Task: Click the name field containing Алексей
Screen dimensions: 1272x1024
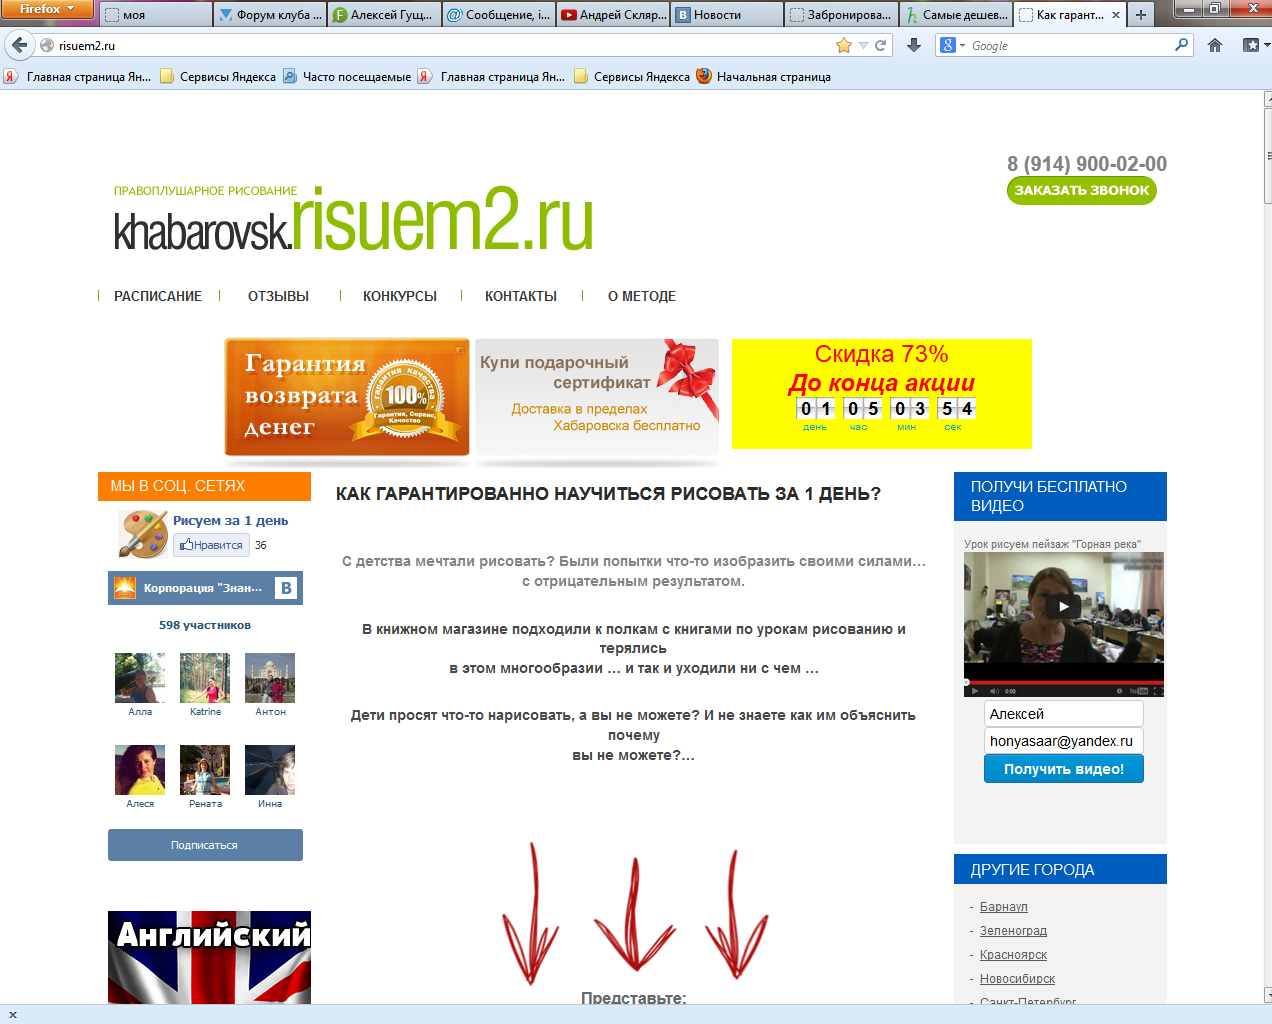Action: (1064, 714)
